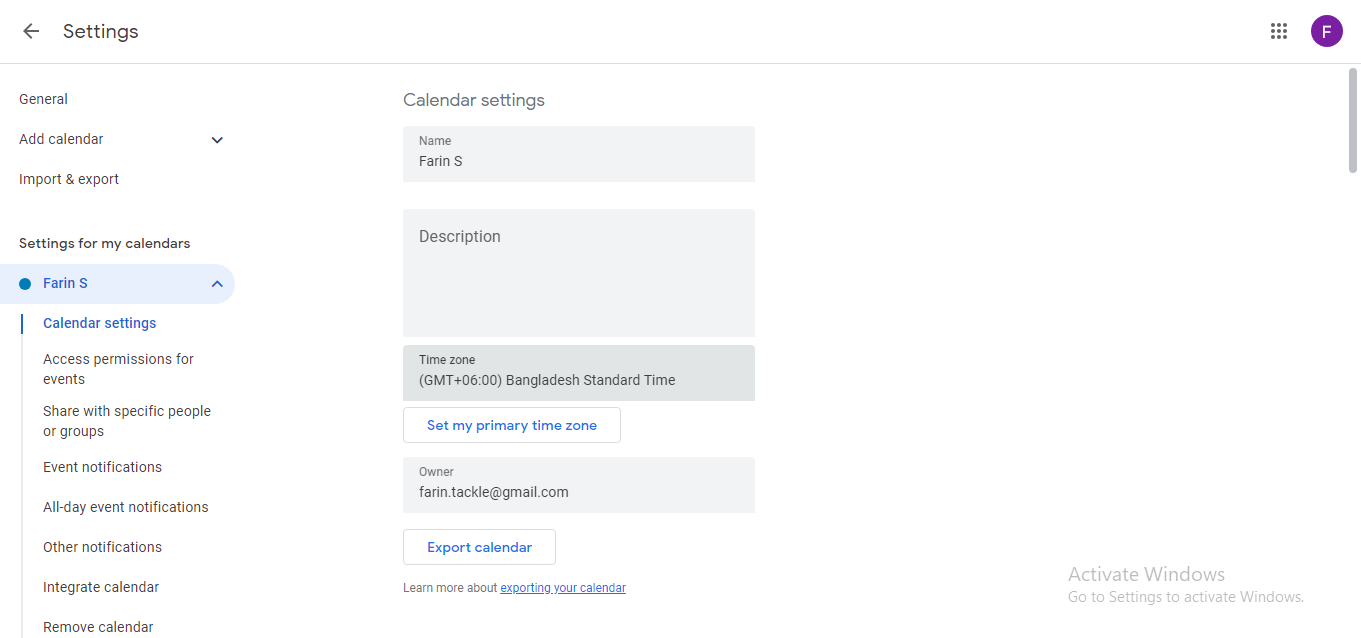Click the Export calendar button

pos(478,546)
